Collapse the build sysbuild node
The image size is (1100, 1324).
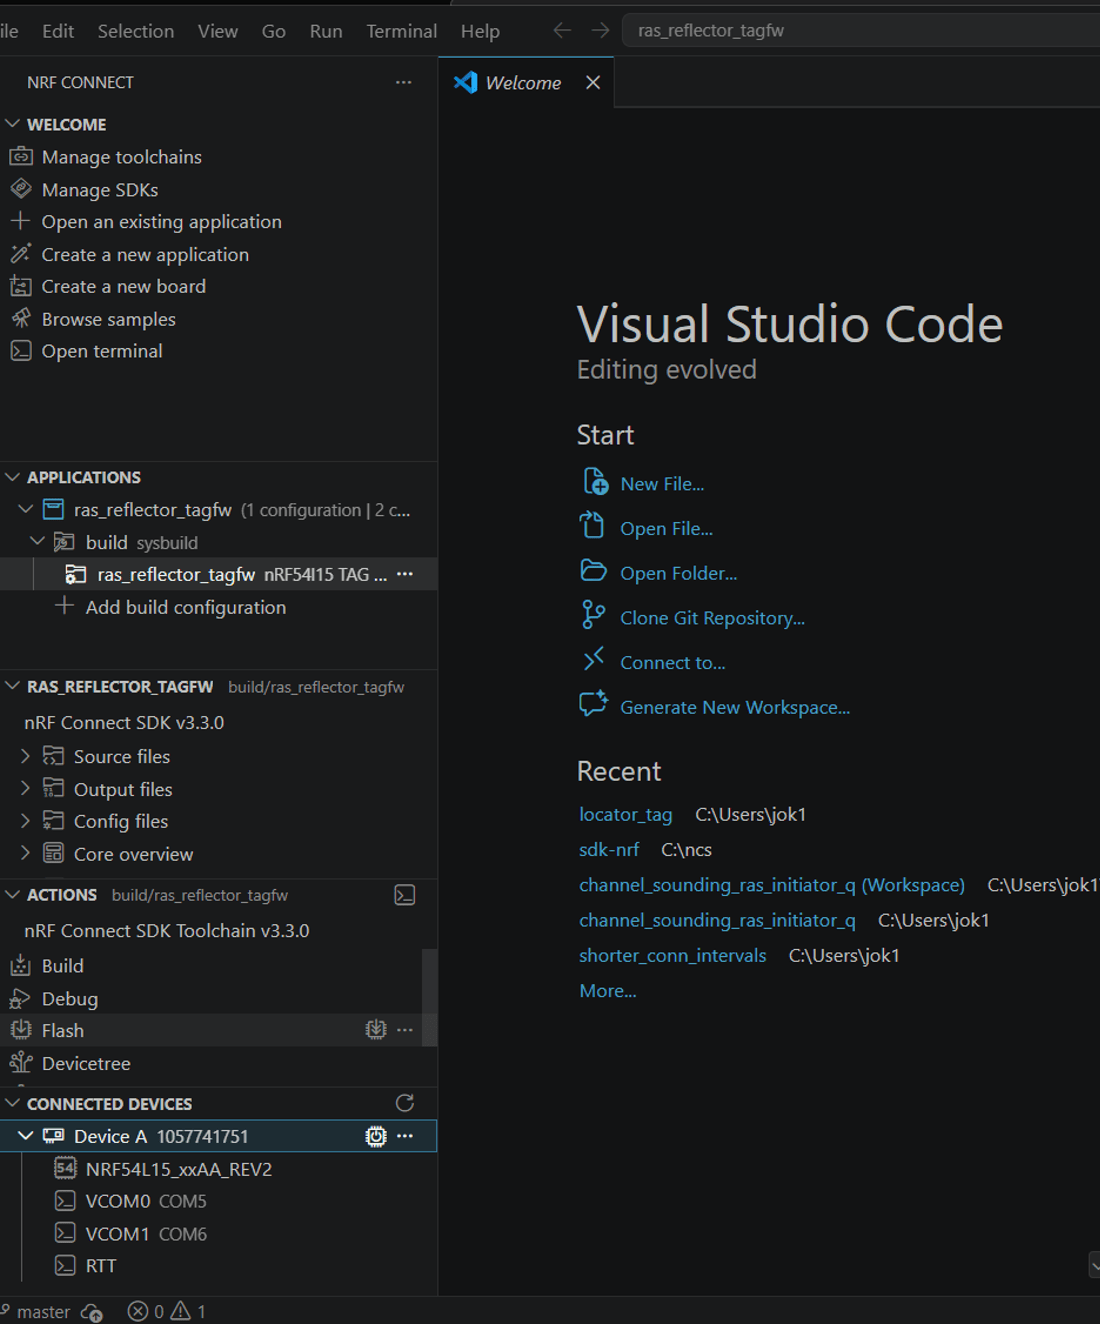(37, 542)
